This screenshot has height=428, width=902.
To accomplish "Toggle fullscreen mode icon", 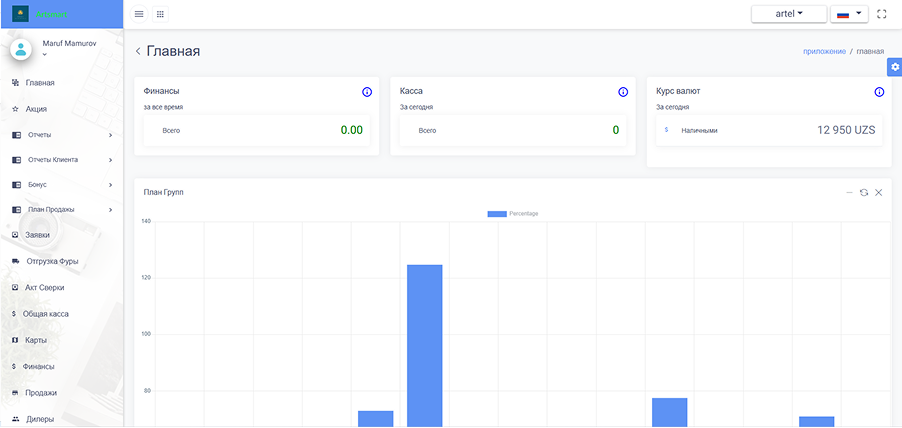I will [881, 14].
